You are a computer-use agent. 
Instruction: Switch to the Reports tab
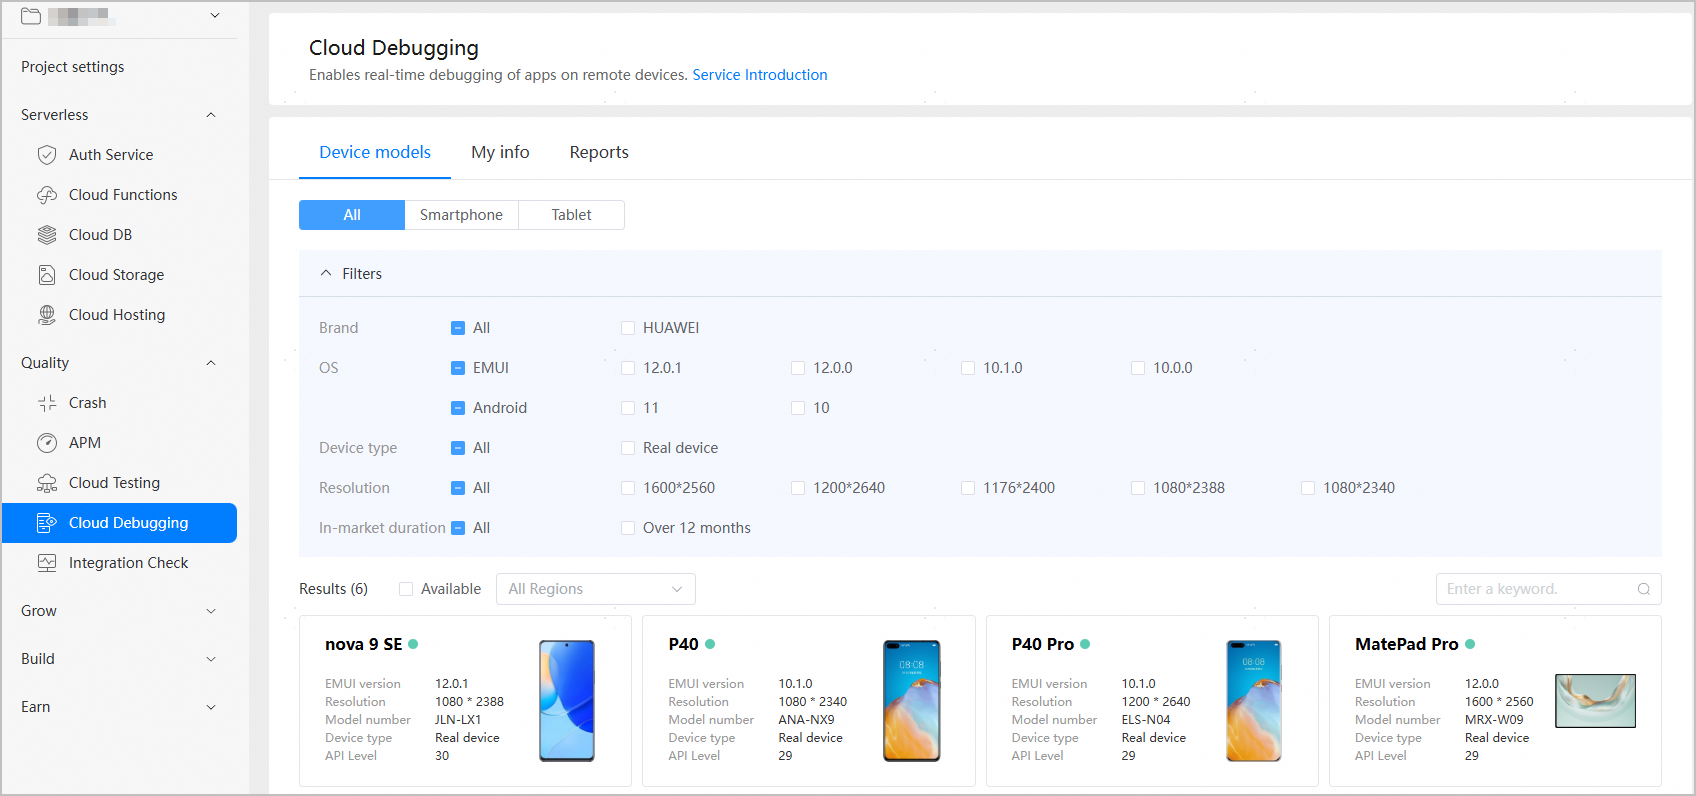[x=599, y=152]
